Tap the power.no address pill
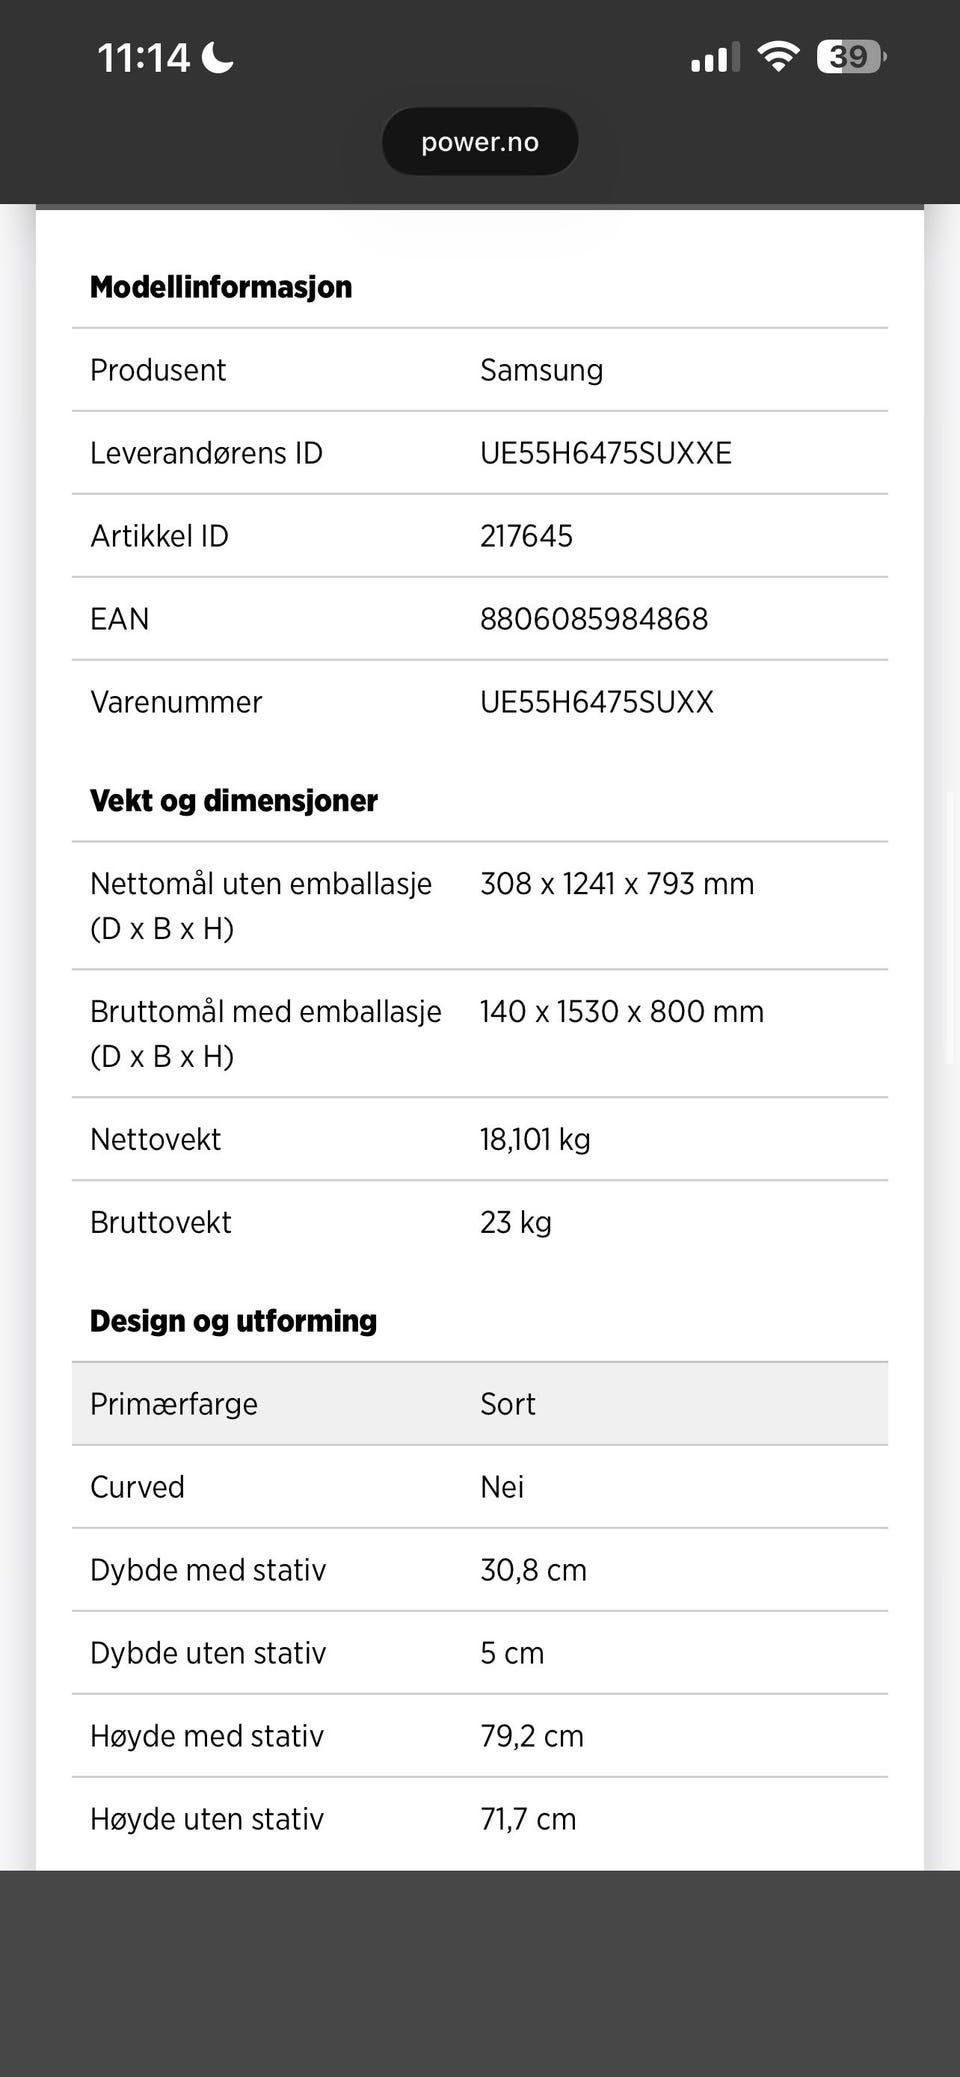Image resolution: width=960 pixels, height=2077 pixels. click(480, 142)
